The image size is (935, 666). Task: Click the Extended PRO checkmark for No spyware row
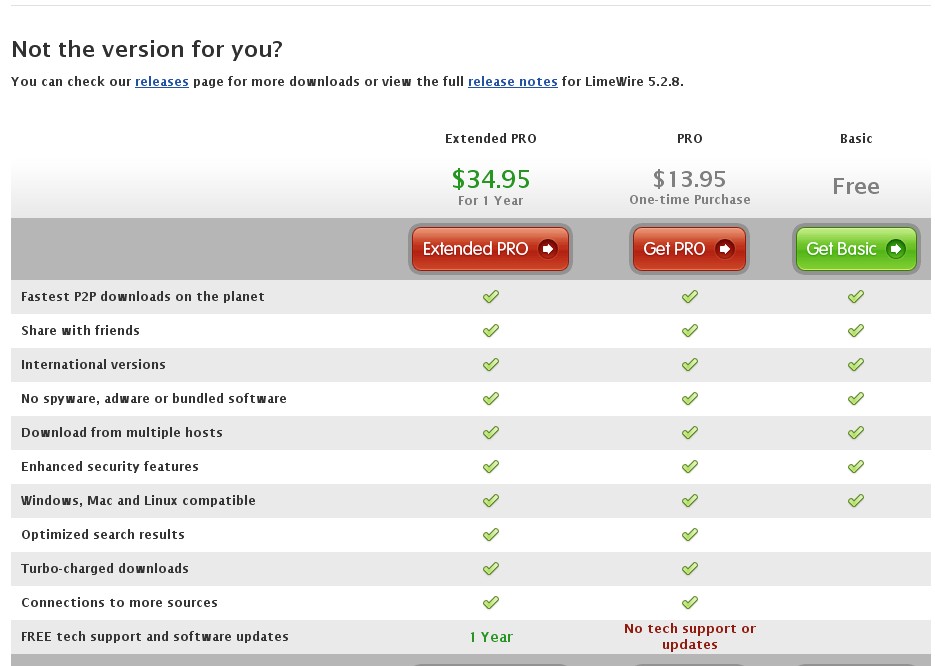491,398
